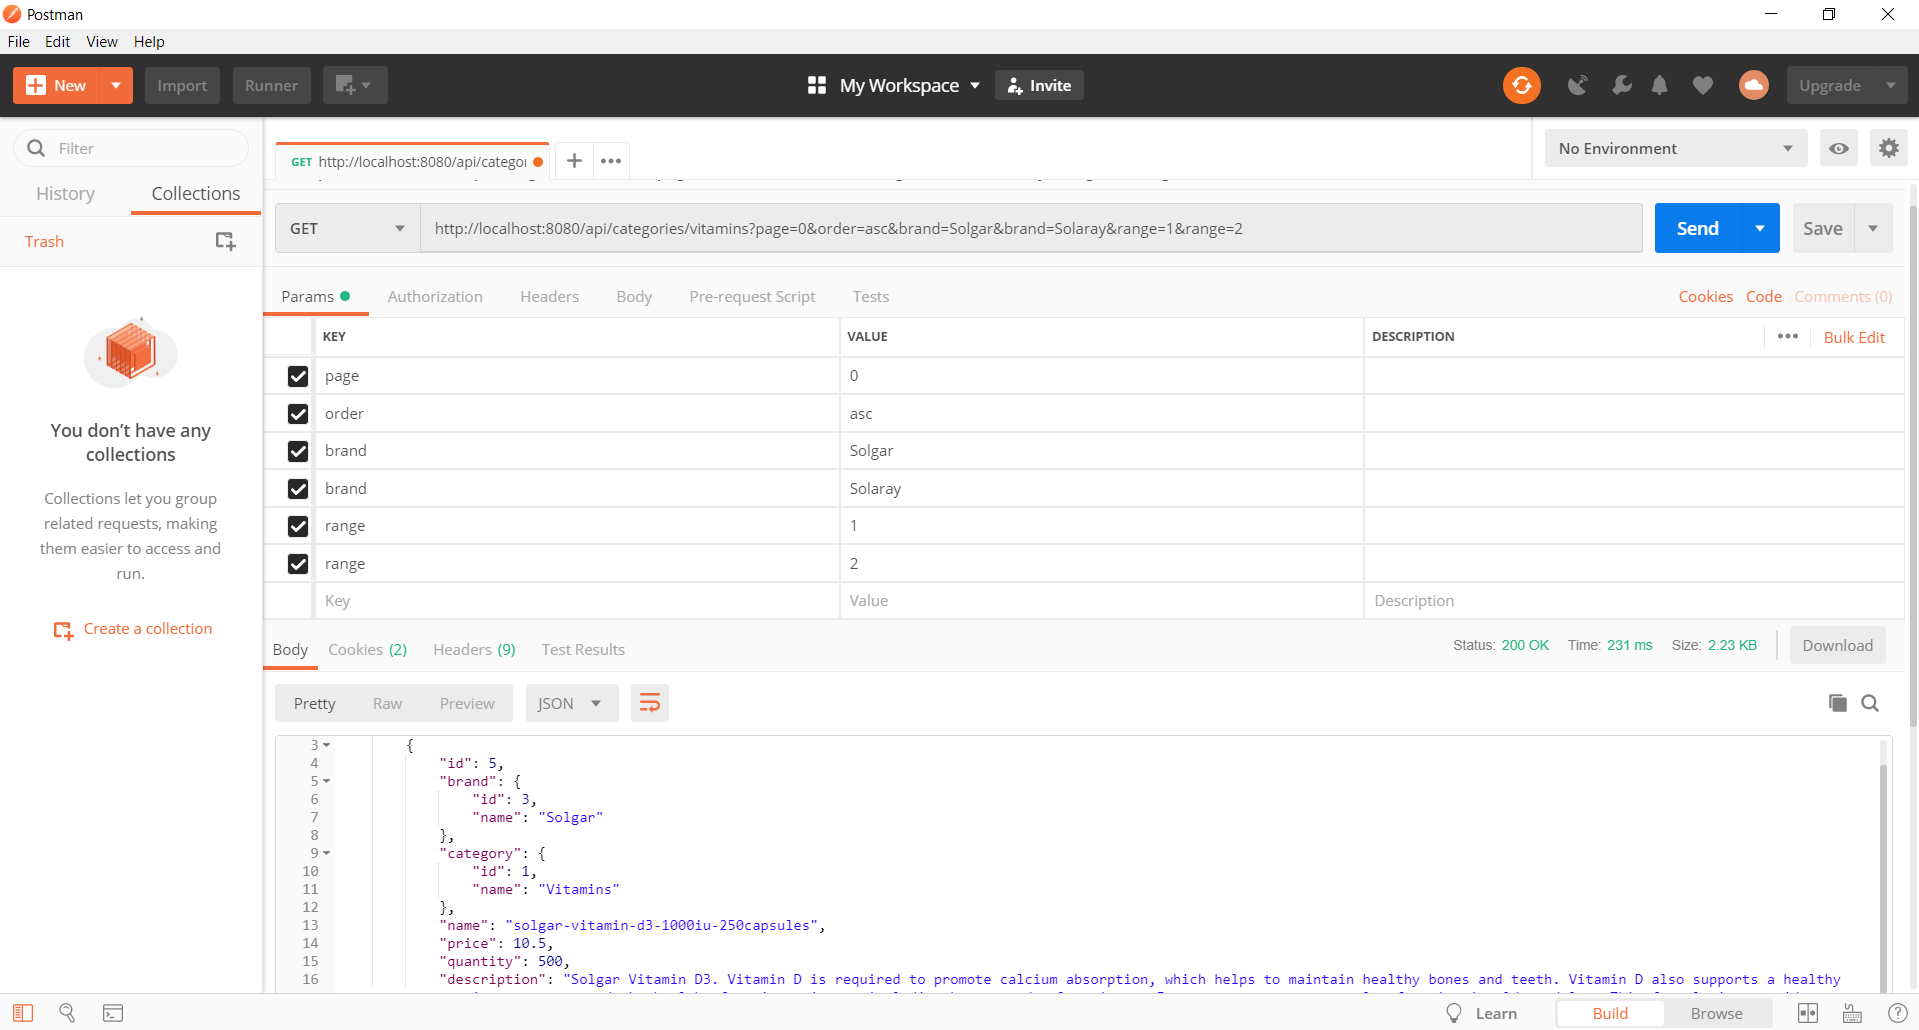
Task: Search within response body icon
Action: tap(1869, 703)
